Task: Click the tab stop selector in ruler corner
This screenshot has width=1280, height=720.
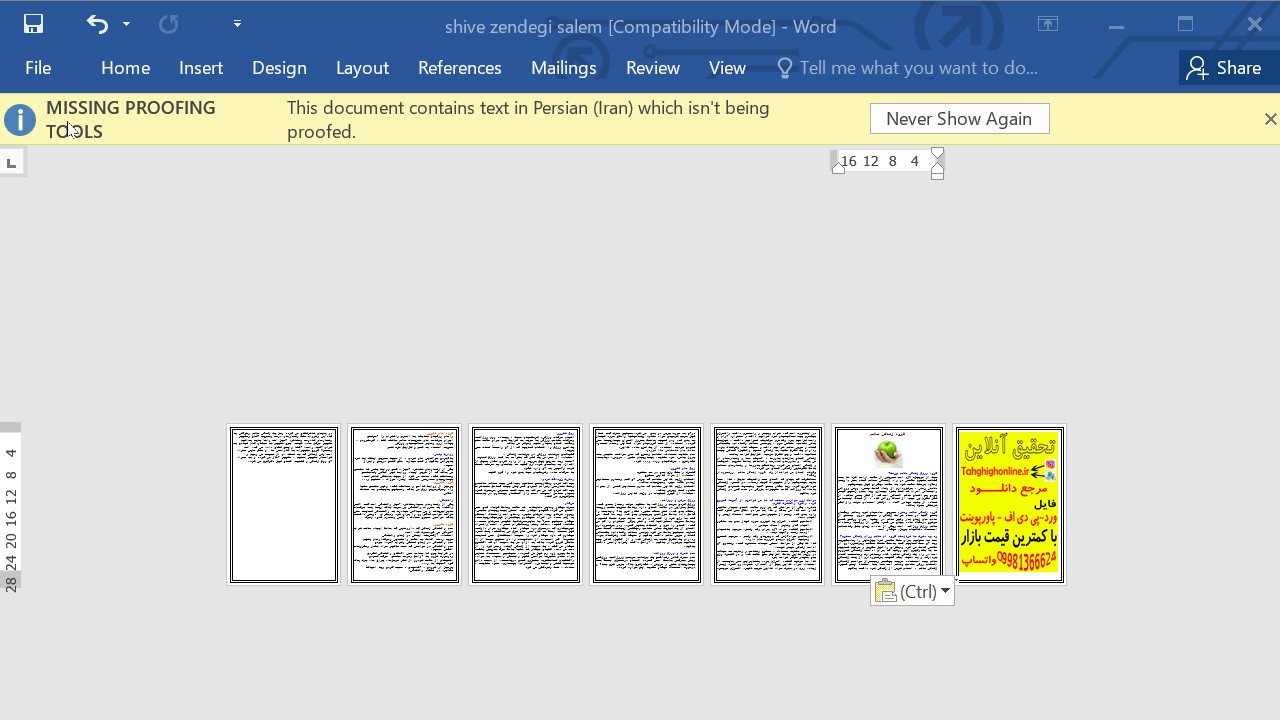Action: coord(11,162)
